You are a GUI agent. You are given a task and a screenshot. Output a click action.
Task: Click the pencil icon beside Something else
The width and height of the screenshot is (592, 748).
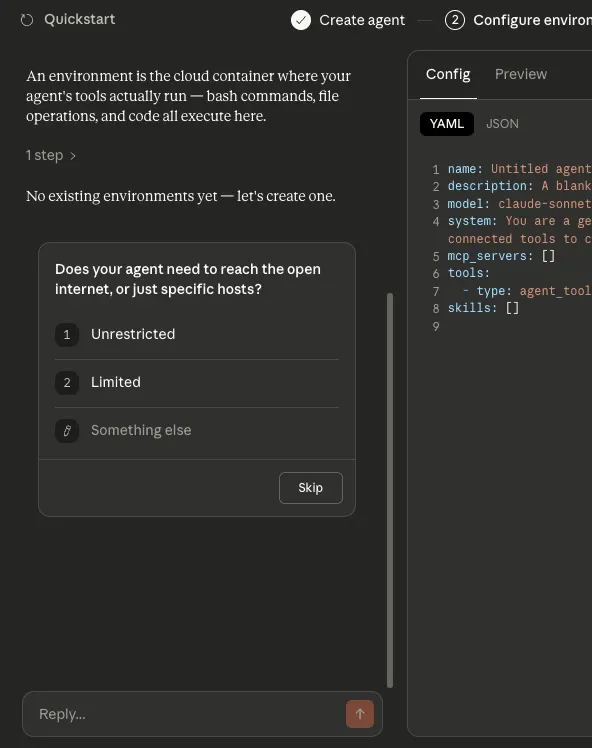click(x=67, y=430)
